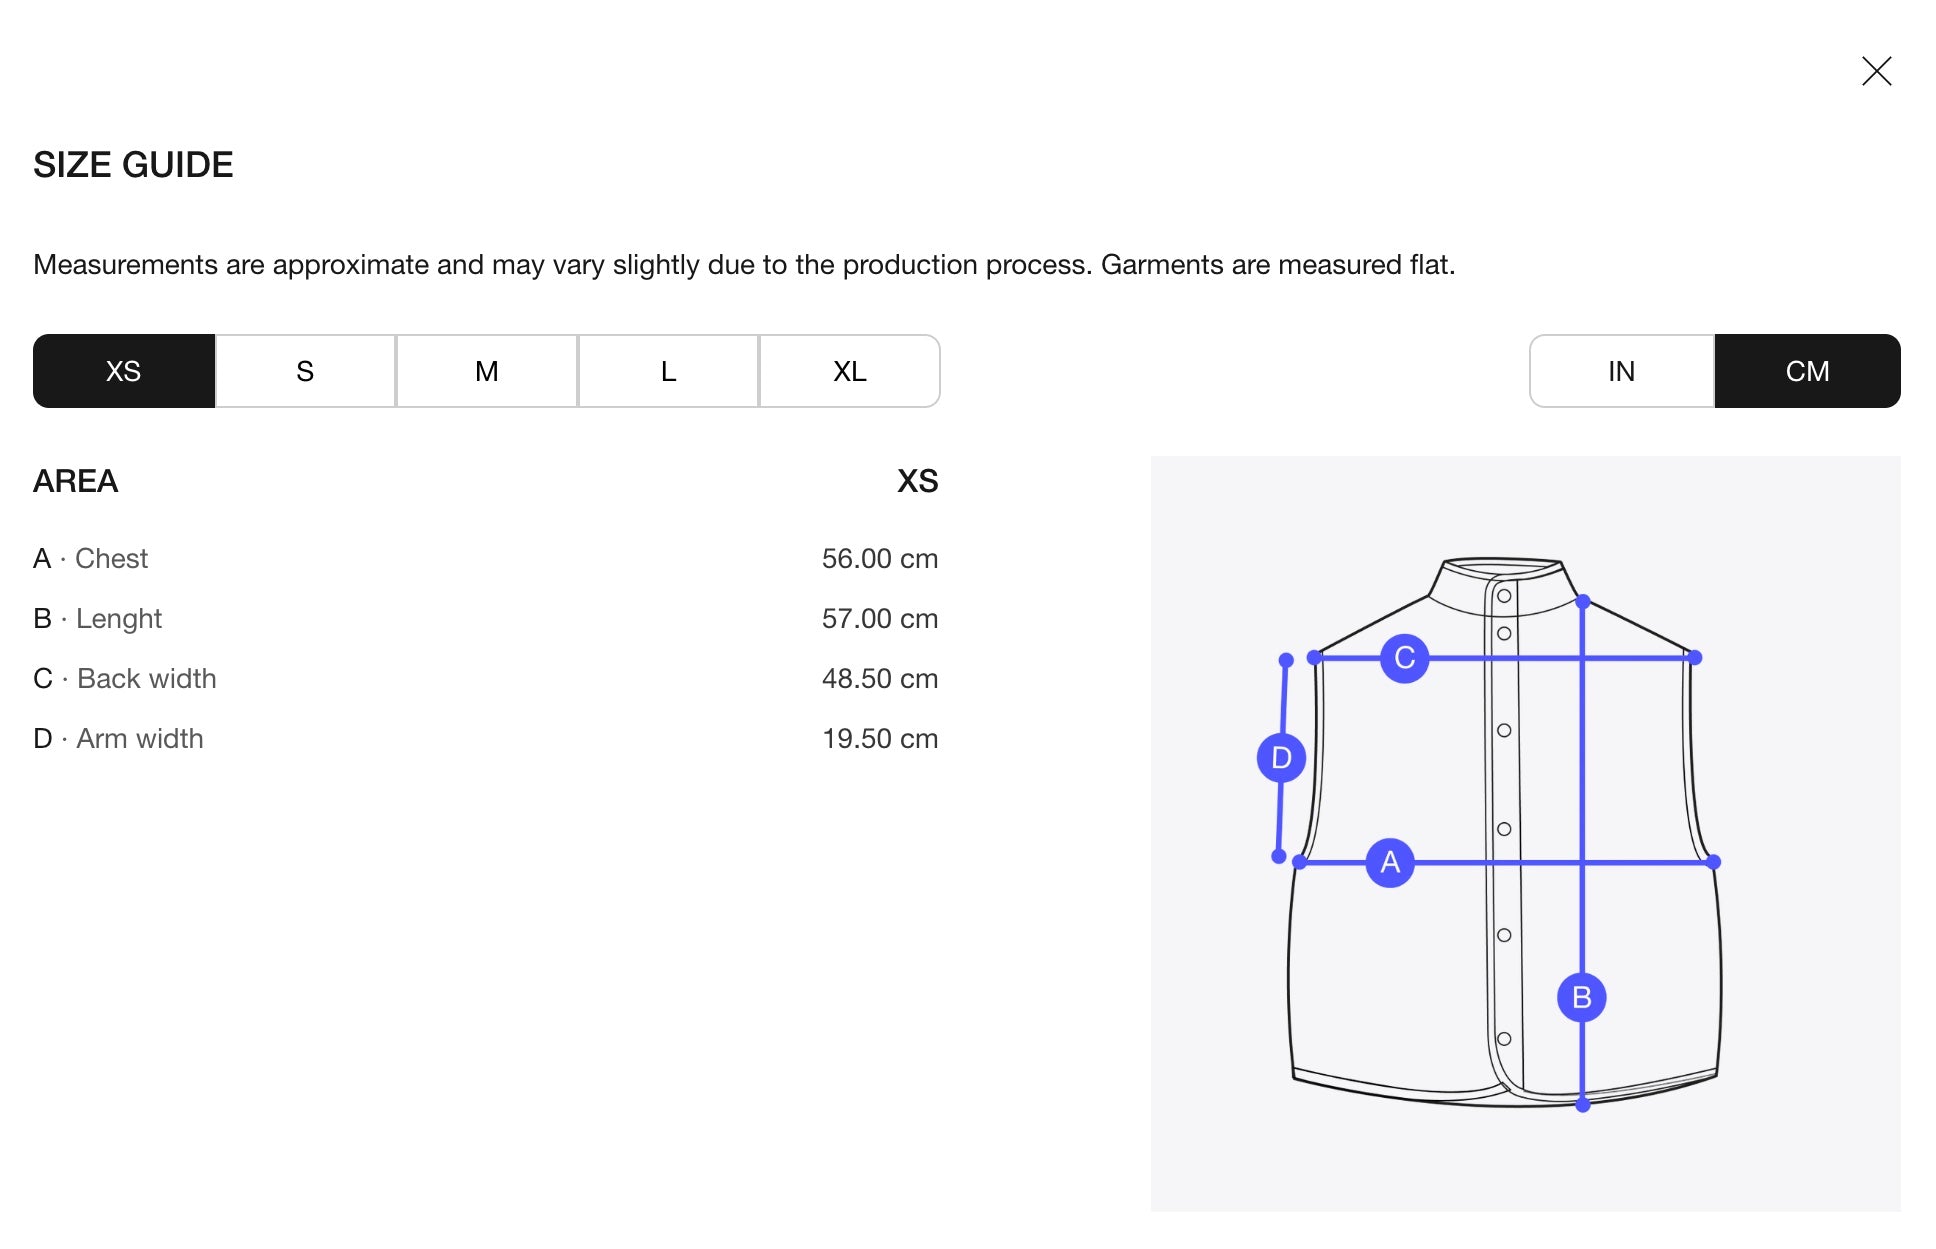
Task: Switch units to inches (IN)
Action: click(x=1622, y=371)
